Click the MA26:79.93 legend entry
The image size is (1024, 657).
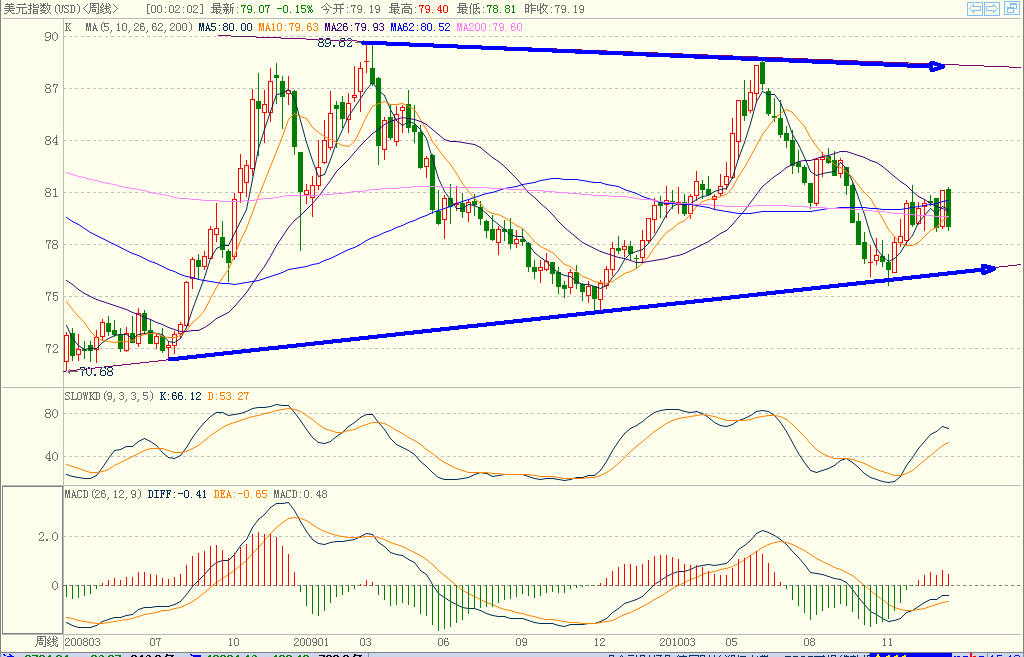[x=355, y=27]
